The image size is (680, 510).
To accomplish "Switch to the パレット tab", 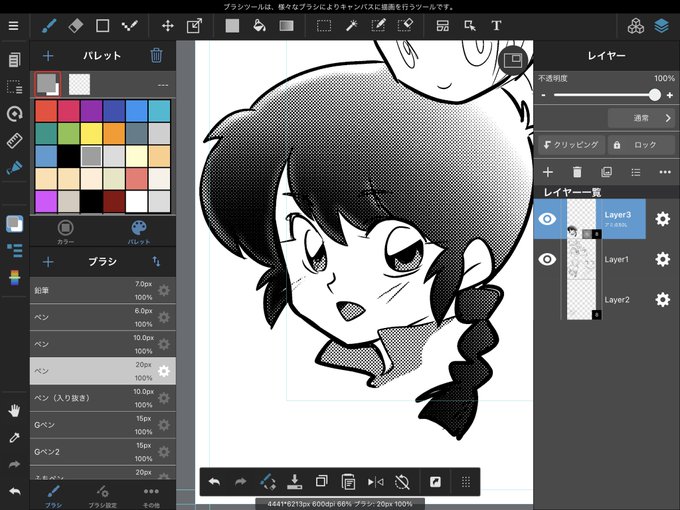I will [x=139, y=232].
